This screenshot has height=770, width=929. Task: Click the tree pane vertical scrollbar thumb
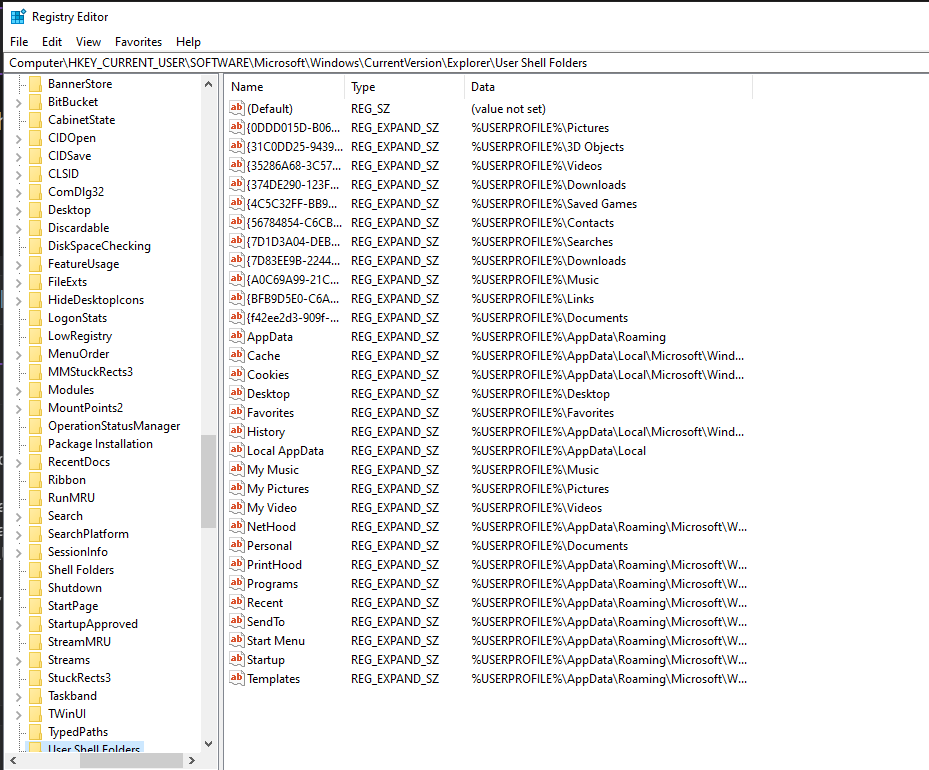coord(209,481)
